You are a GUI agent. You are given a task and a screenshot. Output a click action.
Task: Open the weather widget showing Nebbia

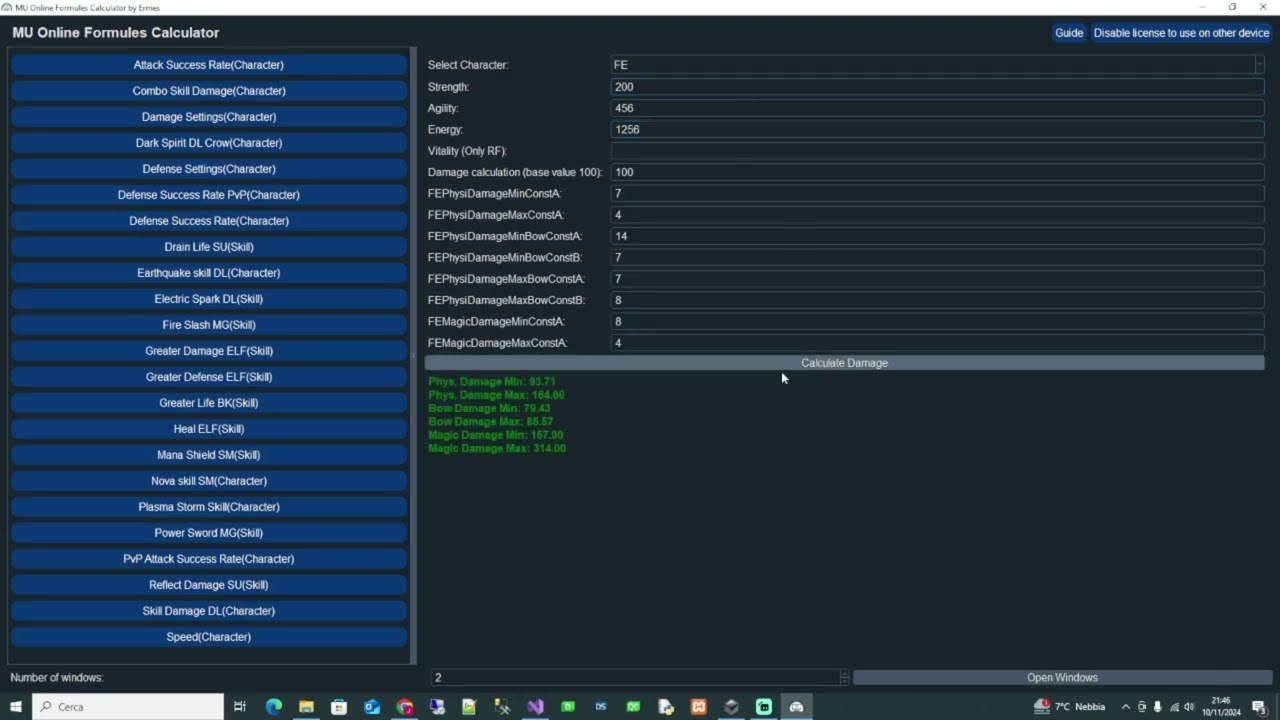(x=1070, y=707)
